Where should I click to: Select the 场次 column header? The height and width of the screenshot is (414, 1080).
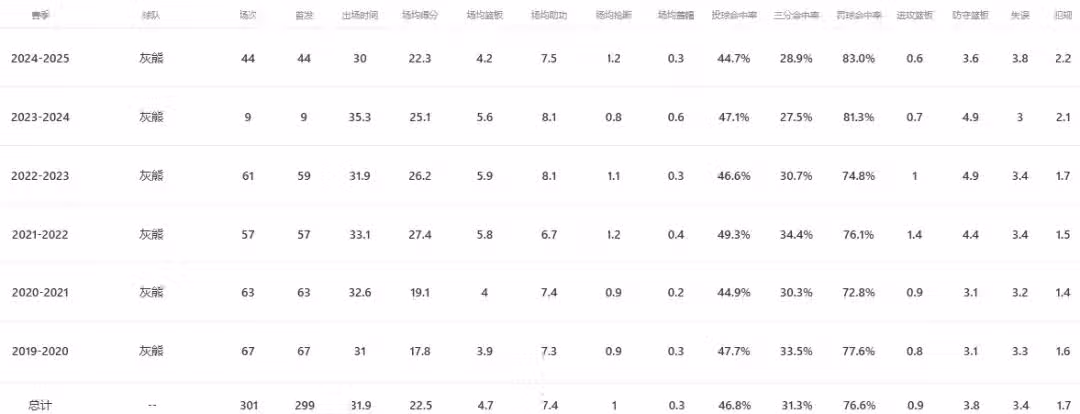[x=248, y=17]
